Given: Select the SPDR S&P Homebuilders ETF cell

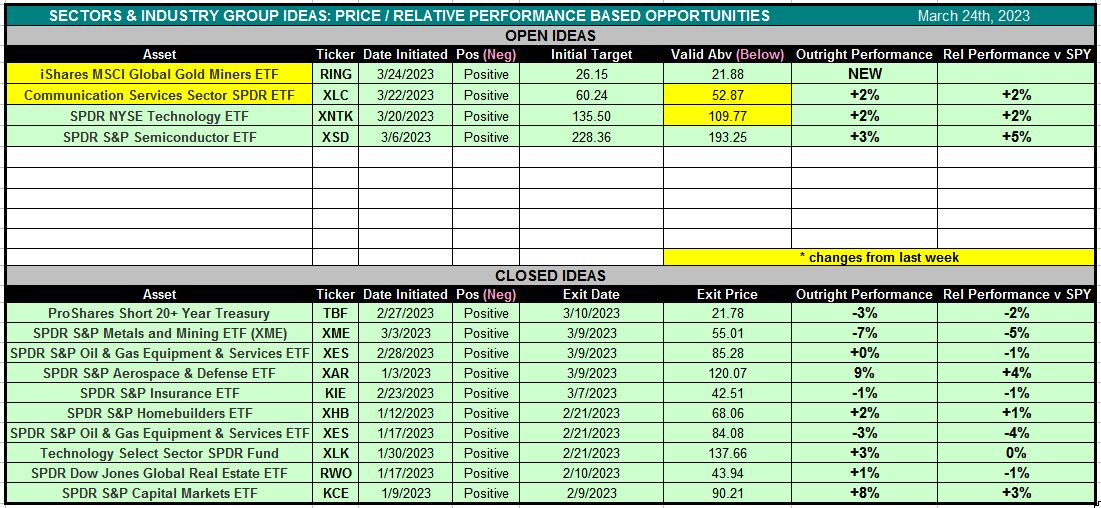Looking at the screenshot, I should coord(159,413).
